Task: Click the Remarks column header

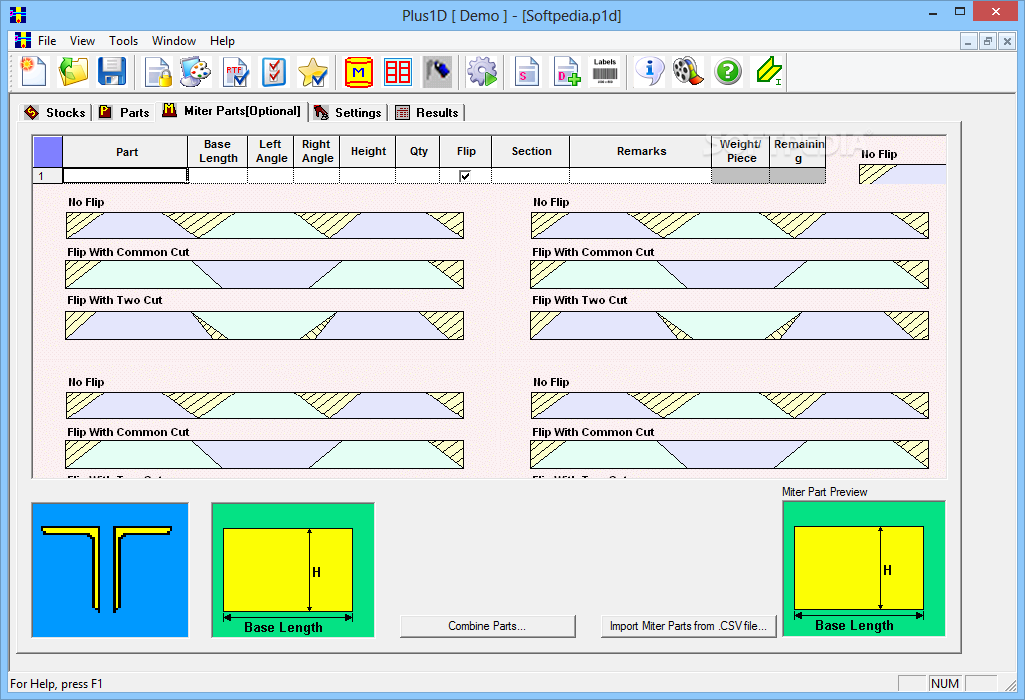Action: [641, 152]
